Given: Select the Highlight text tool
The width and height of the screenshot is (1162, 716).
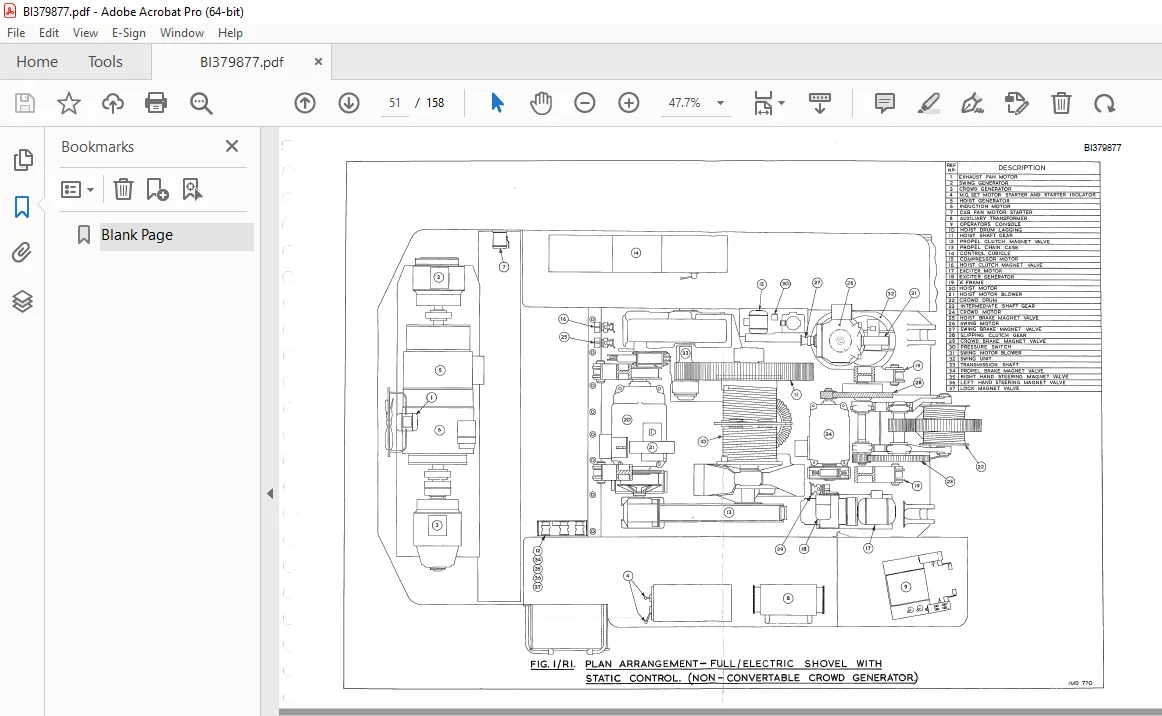Looking at the screenshot, I should tap(928, 103).
